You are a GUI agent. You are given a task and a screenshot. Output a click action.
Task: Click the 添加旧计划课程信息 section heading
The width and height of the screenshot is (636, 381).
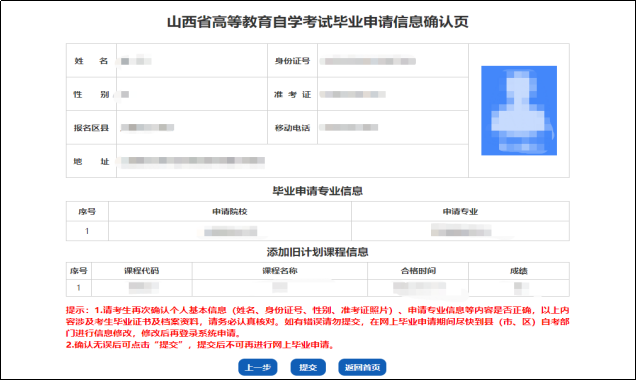(x=318, y=252)
